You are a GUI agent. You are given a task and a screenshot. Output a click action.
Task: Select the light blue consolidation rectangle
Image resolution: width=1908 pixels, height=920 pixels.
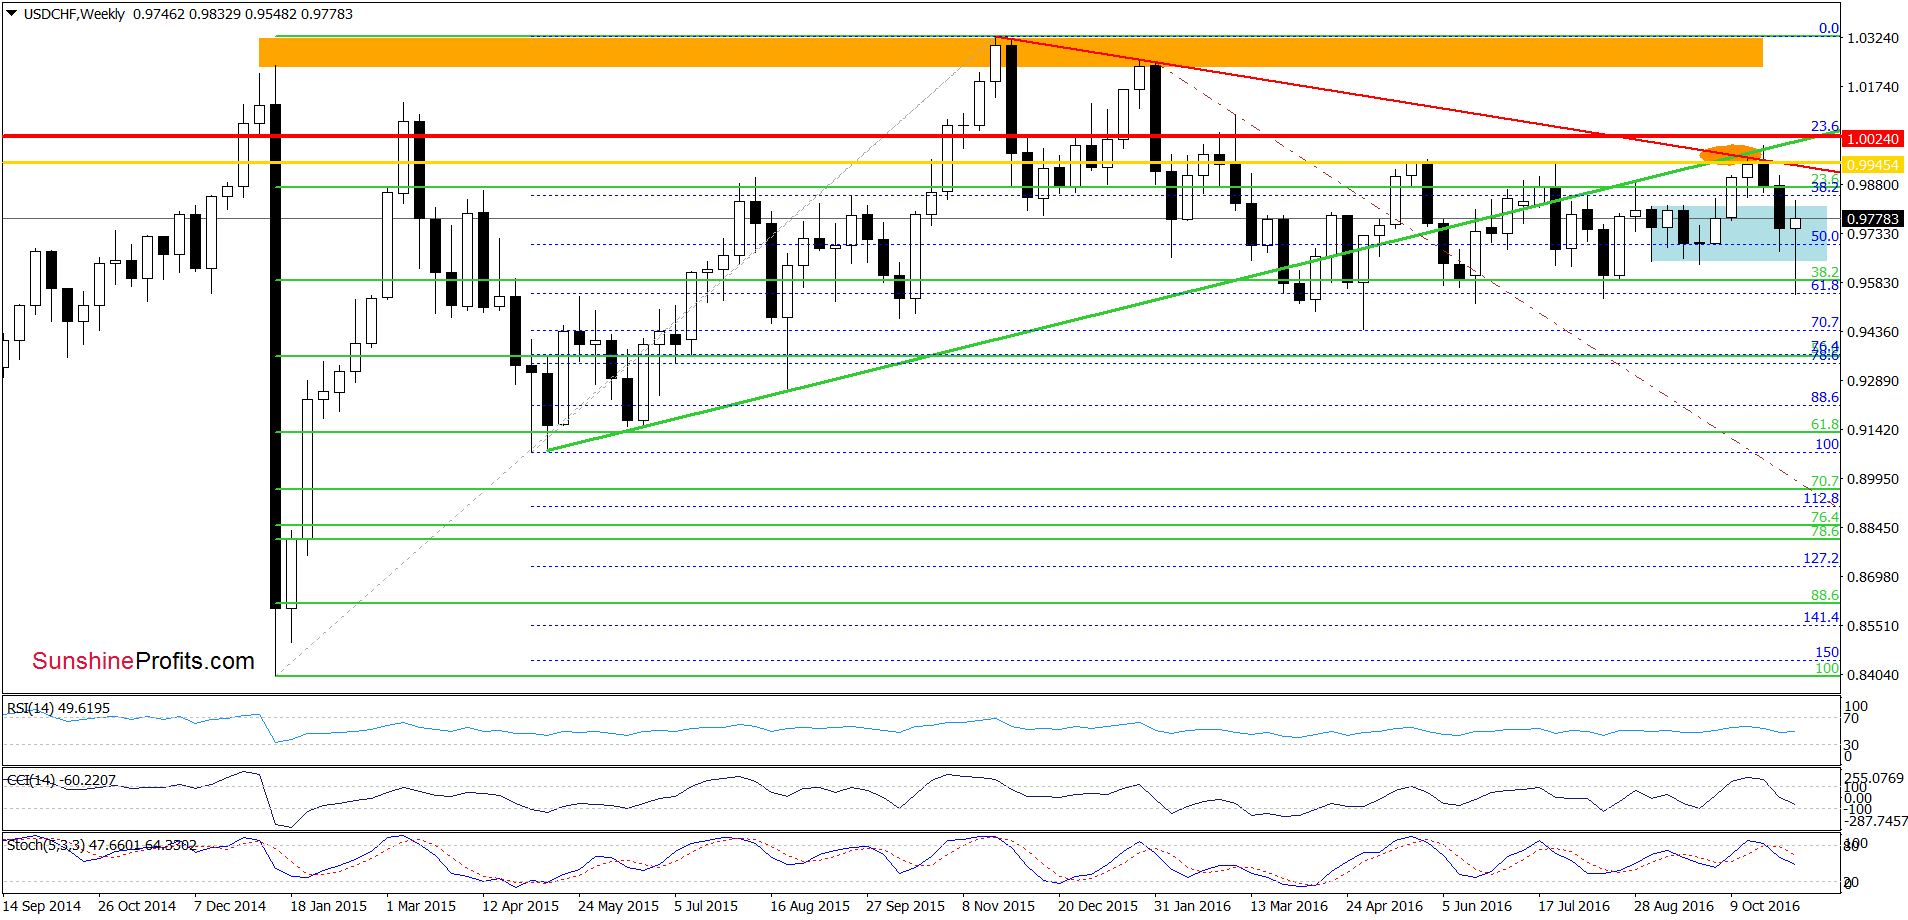[1738, 233]
